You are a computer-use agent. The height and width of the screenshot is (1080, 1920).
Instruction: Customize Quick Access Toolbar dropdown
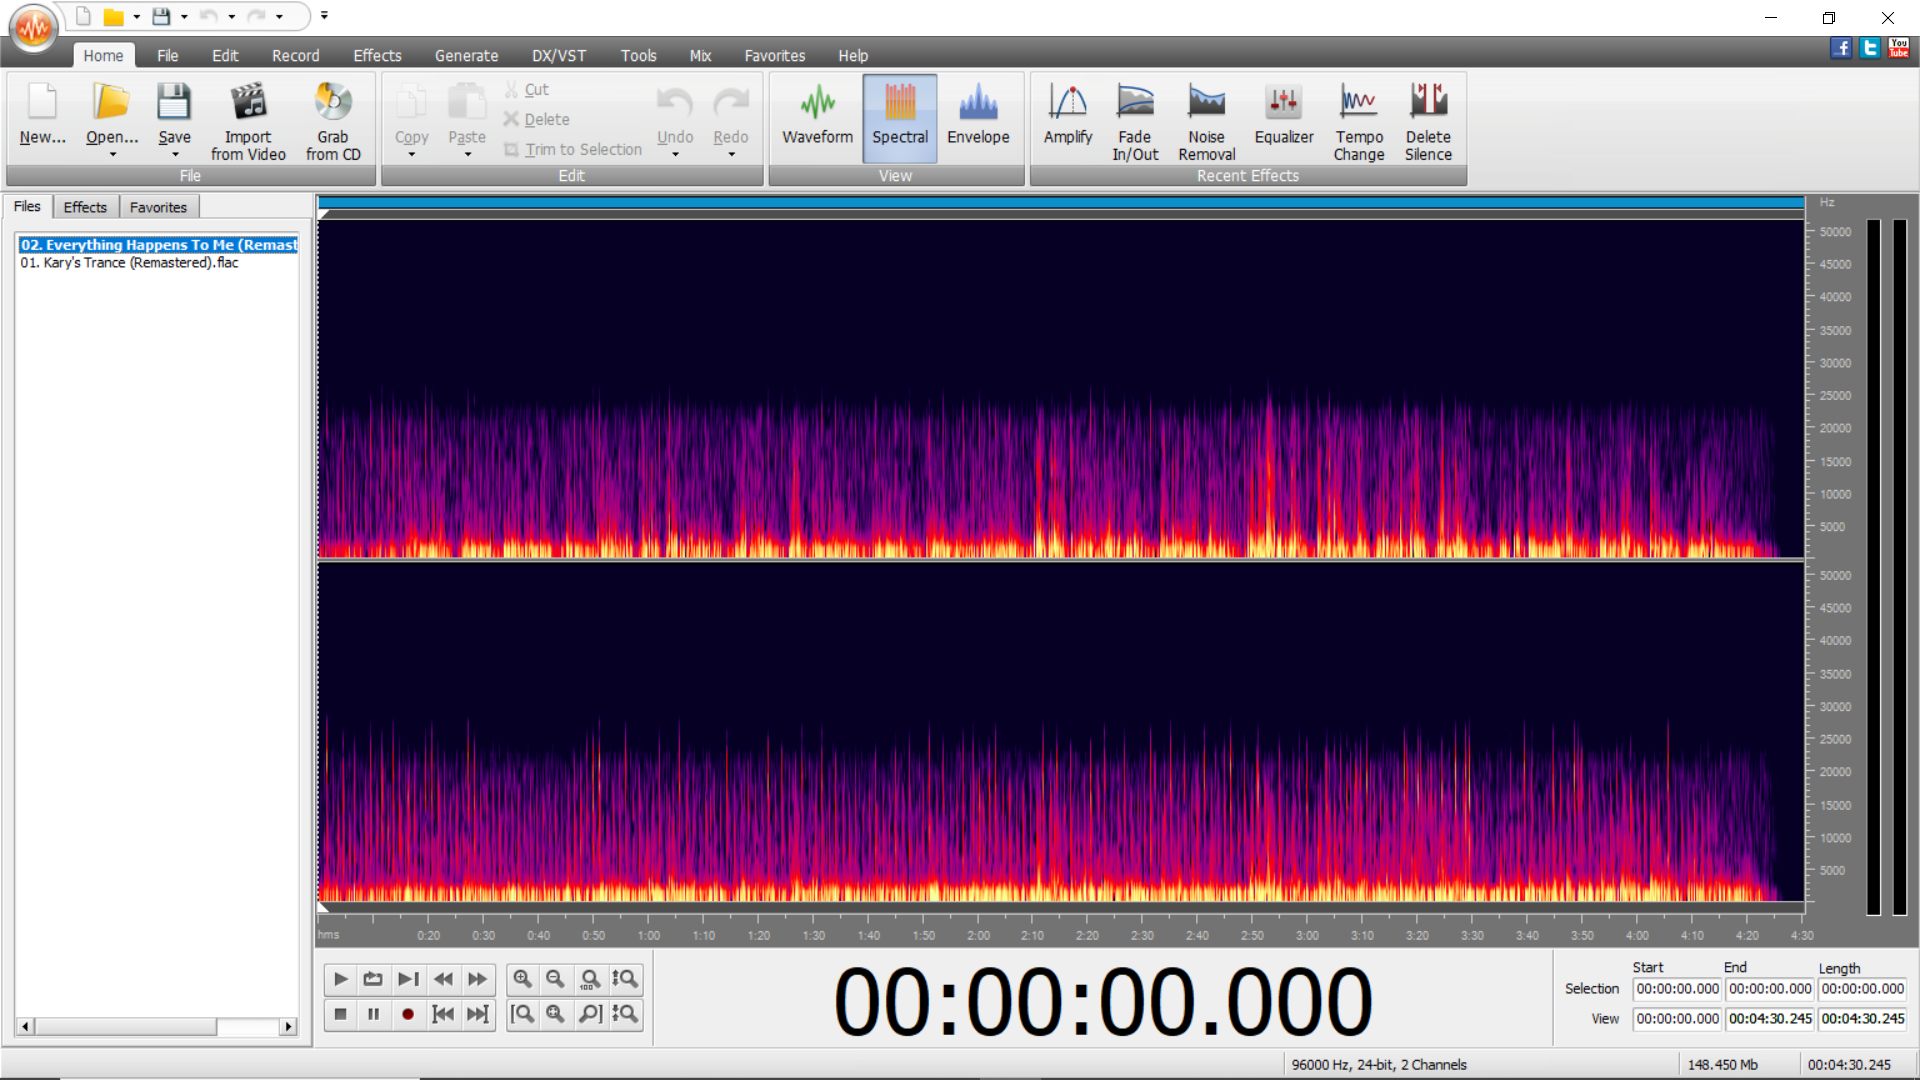pyautogui.click(x=324, y=16)
